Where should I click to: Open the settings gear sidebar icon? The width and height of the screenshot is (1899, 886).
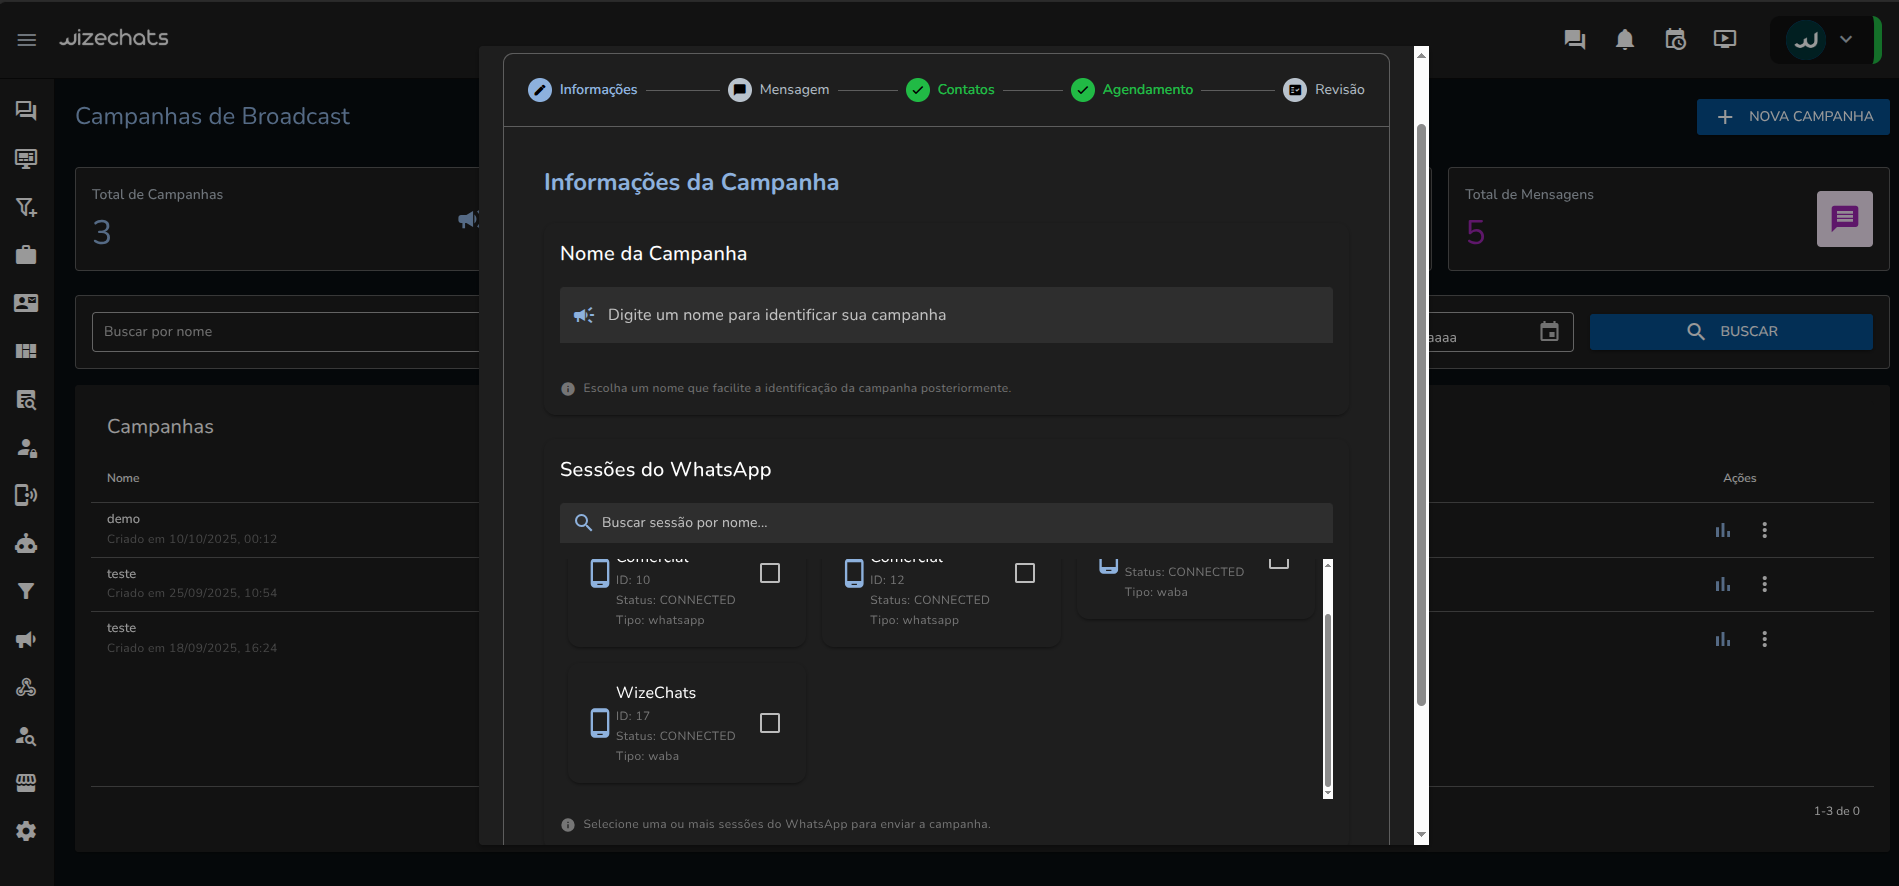pyautogui.click(x=26, y=831)
